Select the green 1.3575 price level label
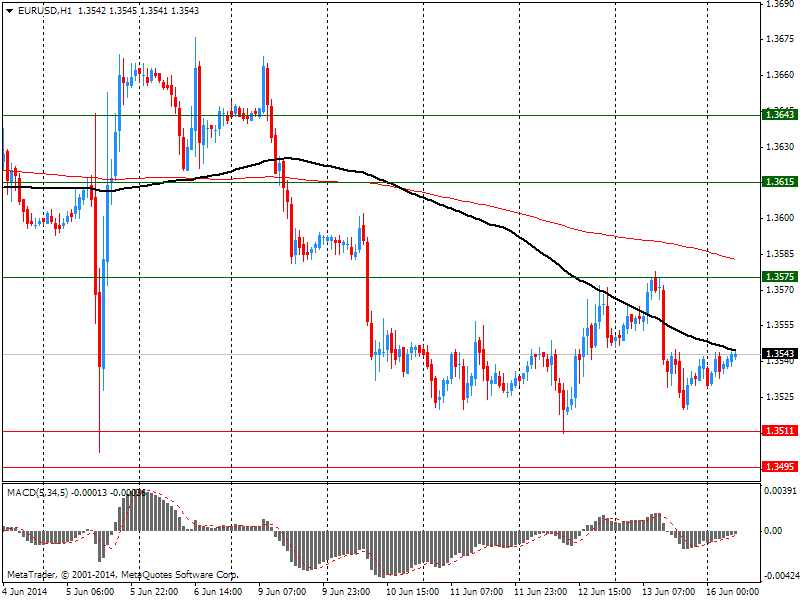The width and height of the screenshot is (800, 600). [780, 277]
